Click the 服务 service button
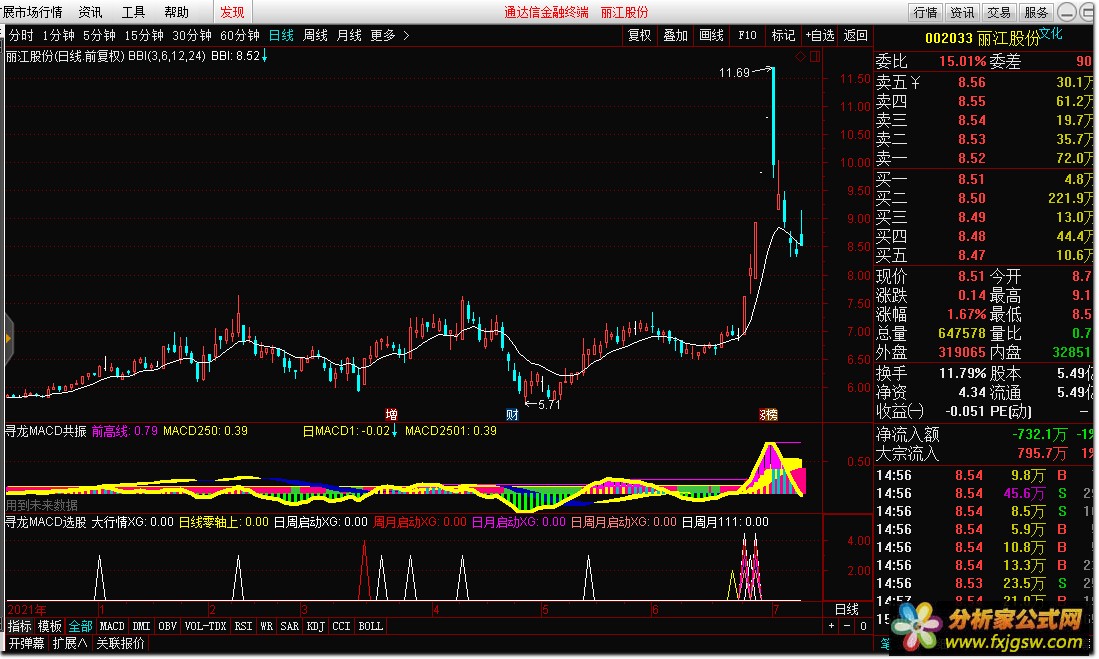Viewport: 1099px width, 659px height. [x=1035, y=12]
